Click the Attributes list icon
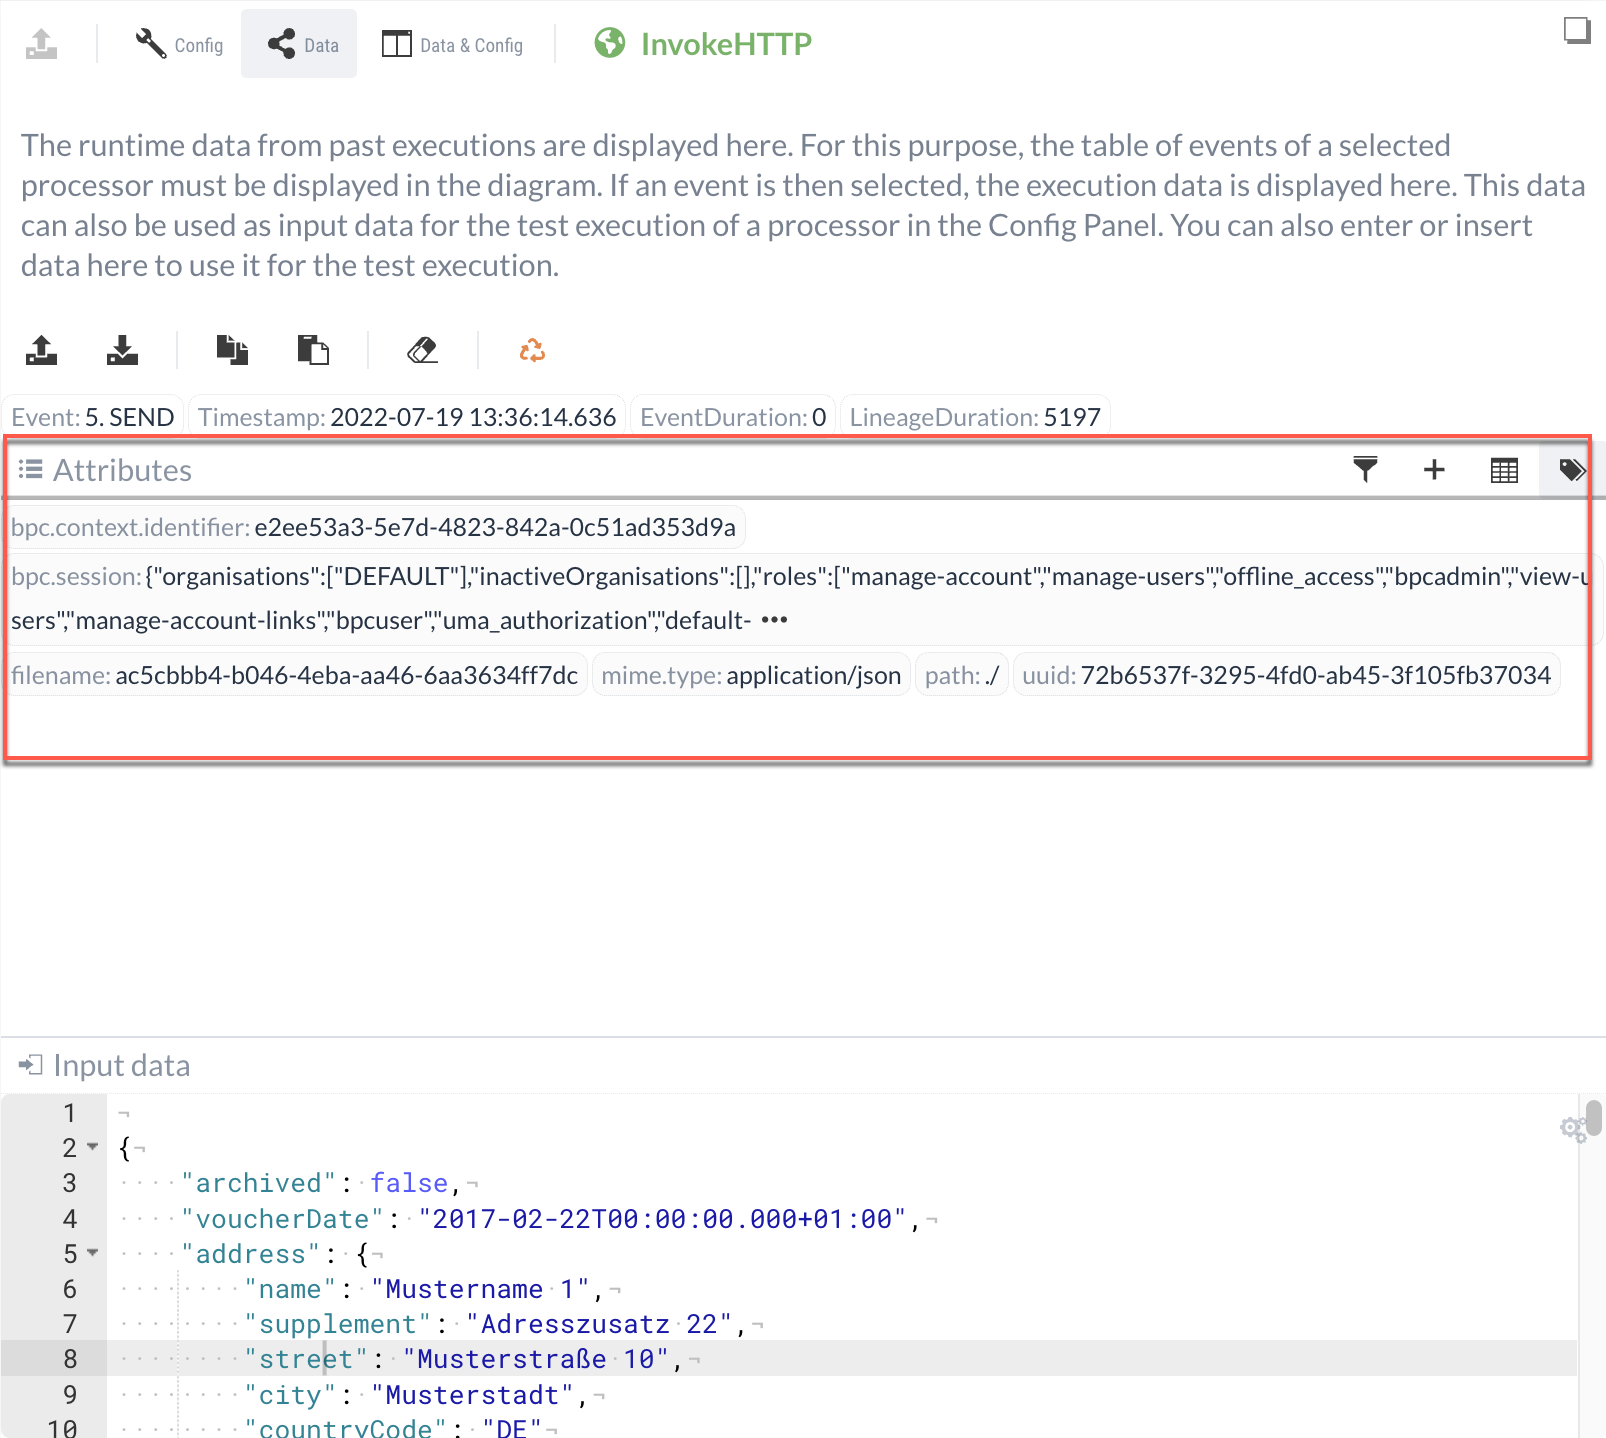The width and height of the screenshot is (1606, 1438). [x=31, y=469]
